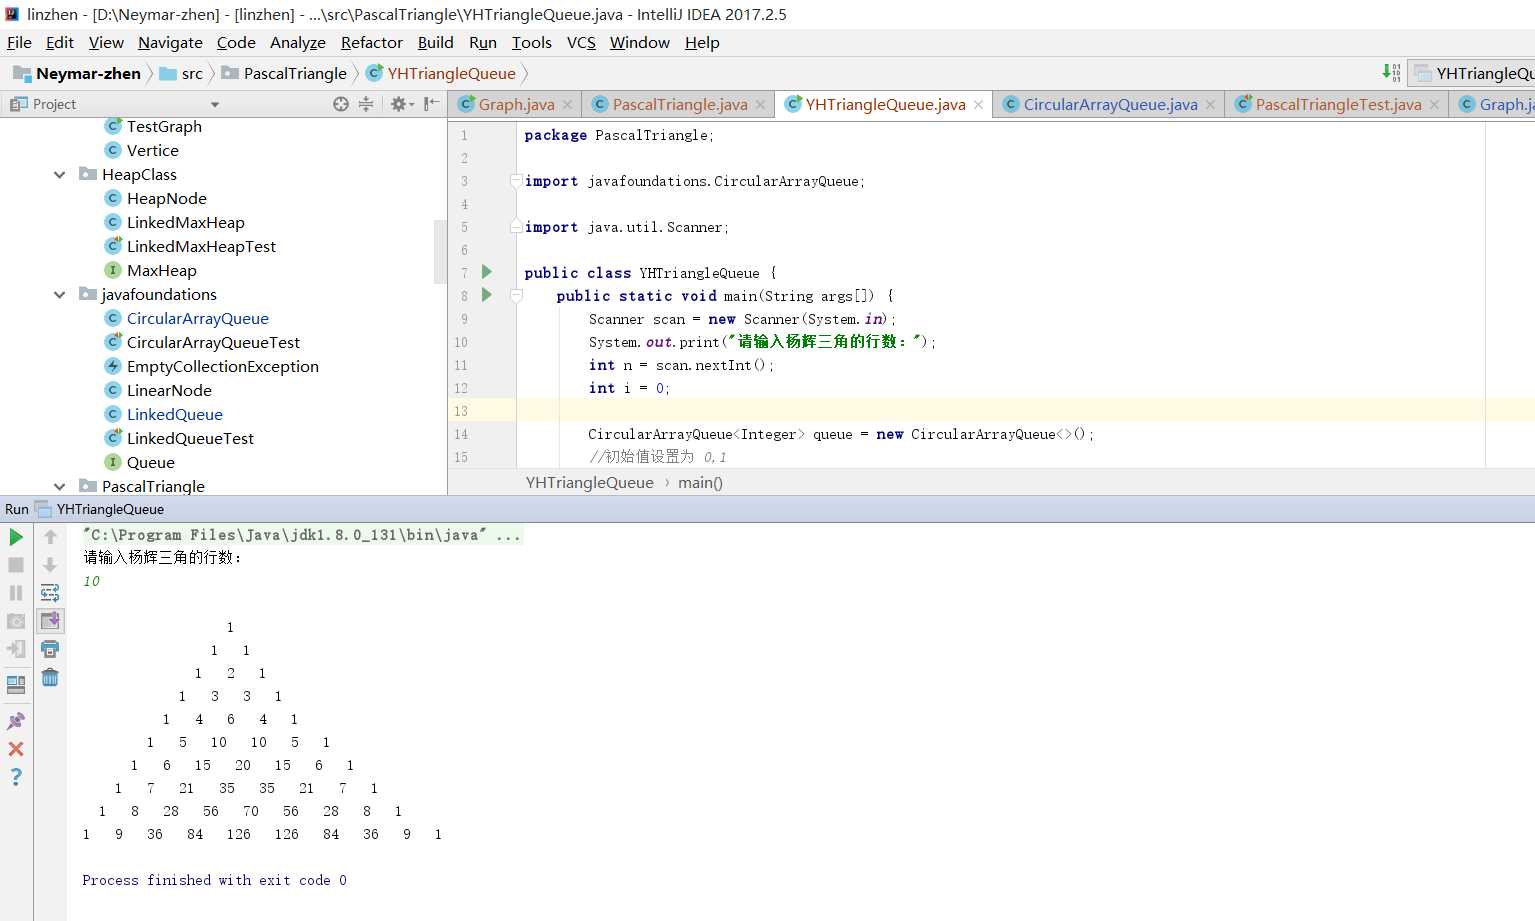The image size is (1535, 921).
Task: Switch to the first Graph.java tab
Action: click(516, 104)
